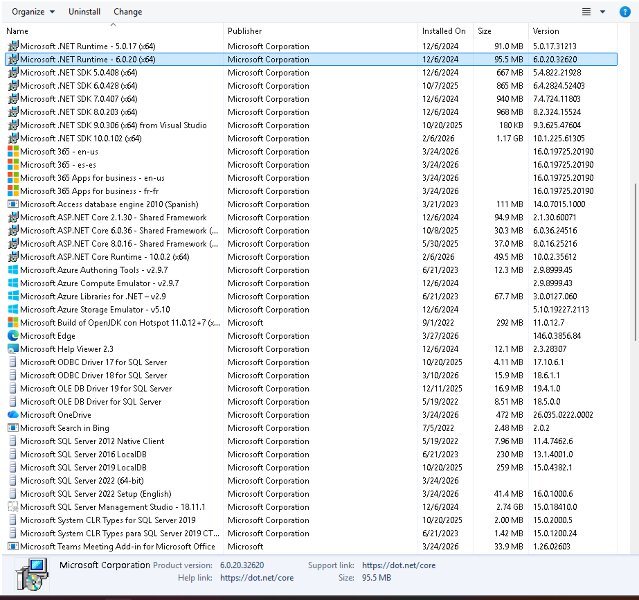
Task: Click the .NET SDK 7.0.407 installer icon
Action: 13,99
